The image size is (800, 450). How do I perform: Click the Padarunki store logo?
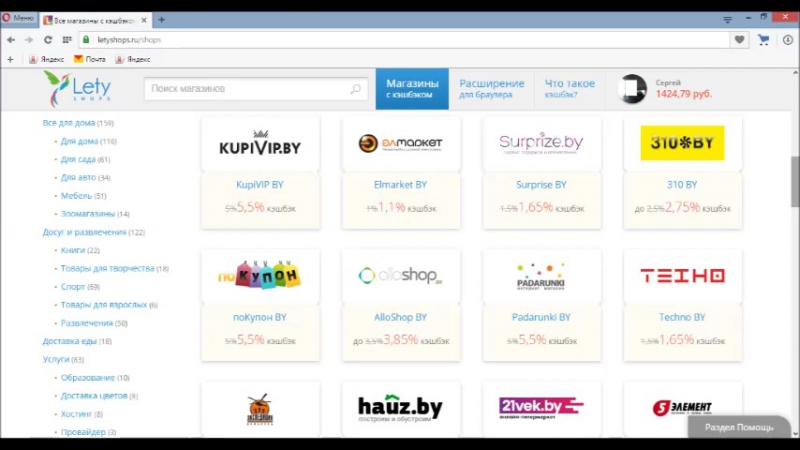pos(541,277)
